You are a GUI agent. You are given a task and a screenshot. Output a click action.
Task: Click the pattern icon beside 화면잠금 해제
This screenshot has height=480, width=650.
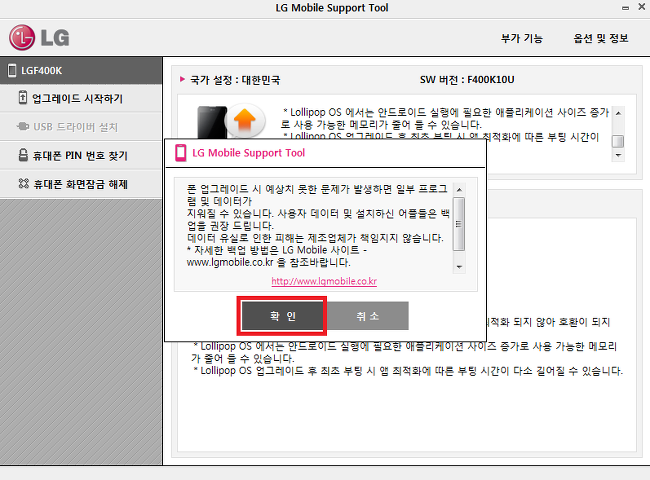click(24, 183)
